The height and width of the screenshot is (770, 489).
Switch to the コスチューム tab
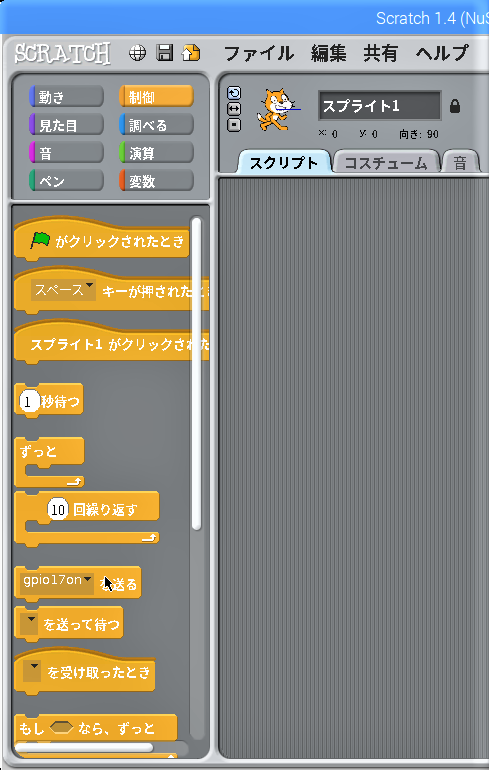(386, 163)
